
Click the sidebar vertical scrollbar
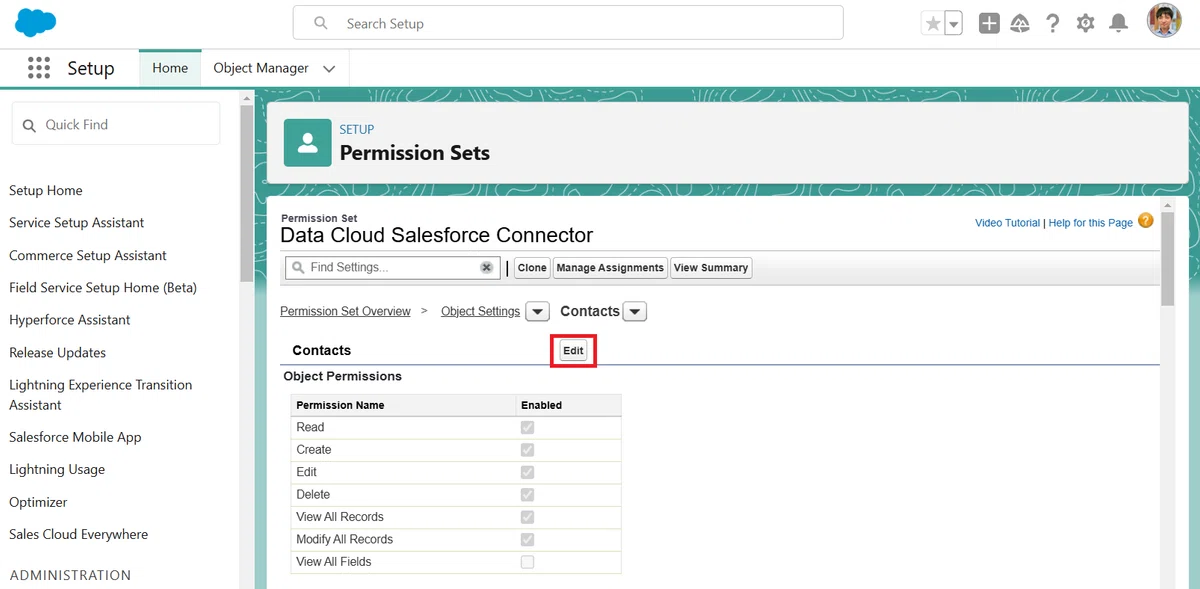(x=246, y=192)
